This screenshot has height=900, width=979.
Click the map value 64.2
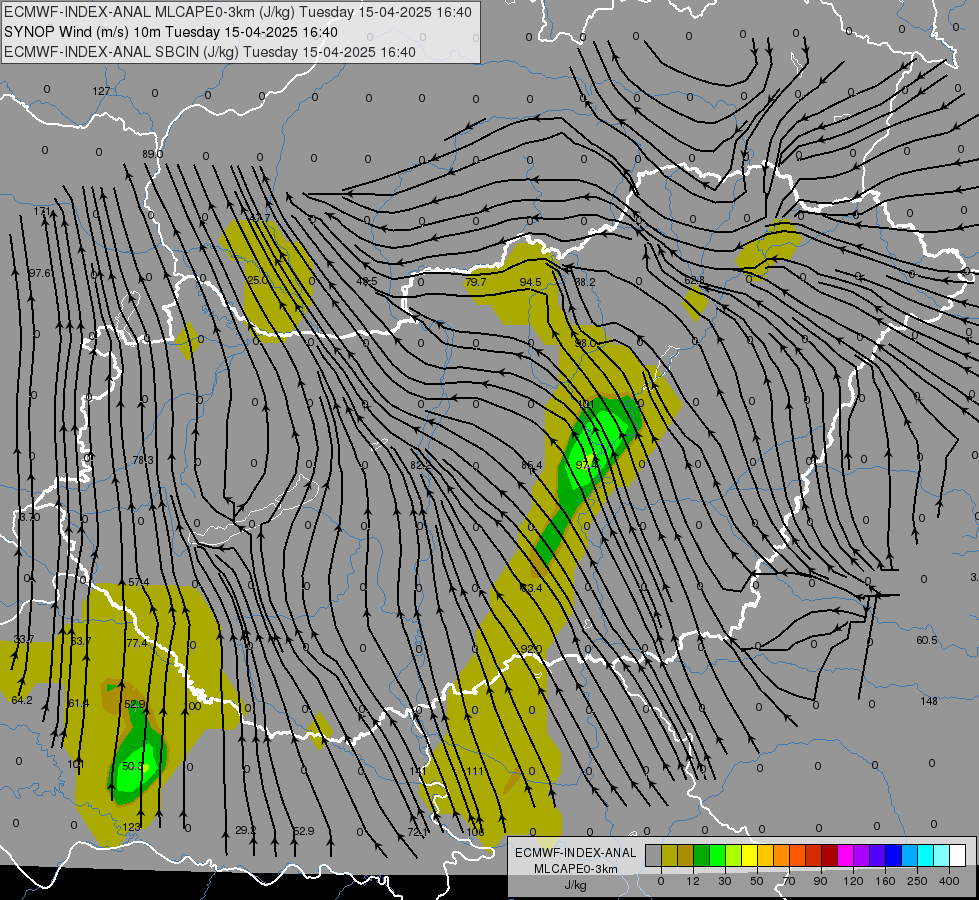22,700
